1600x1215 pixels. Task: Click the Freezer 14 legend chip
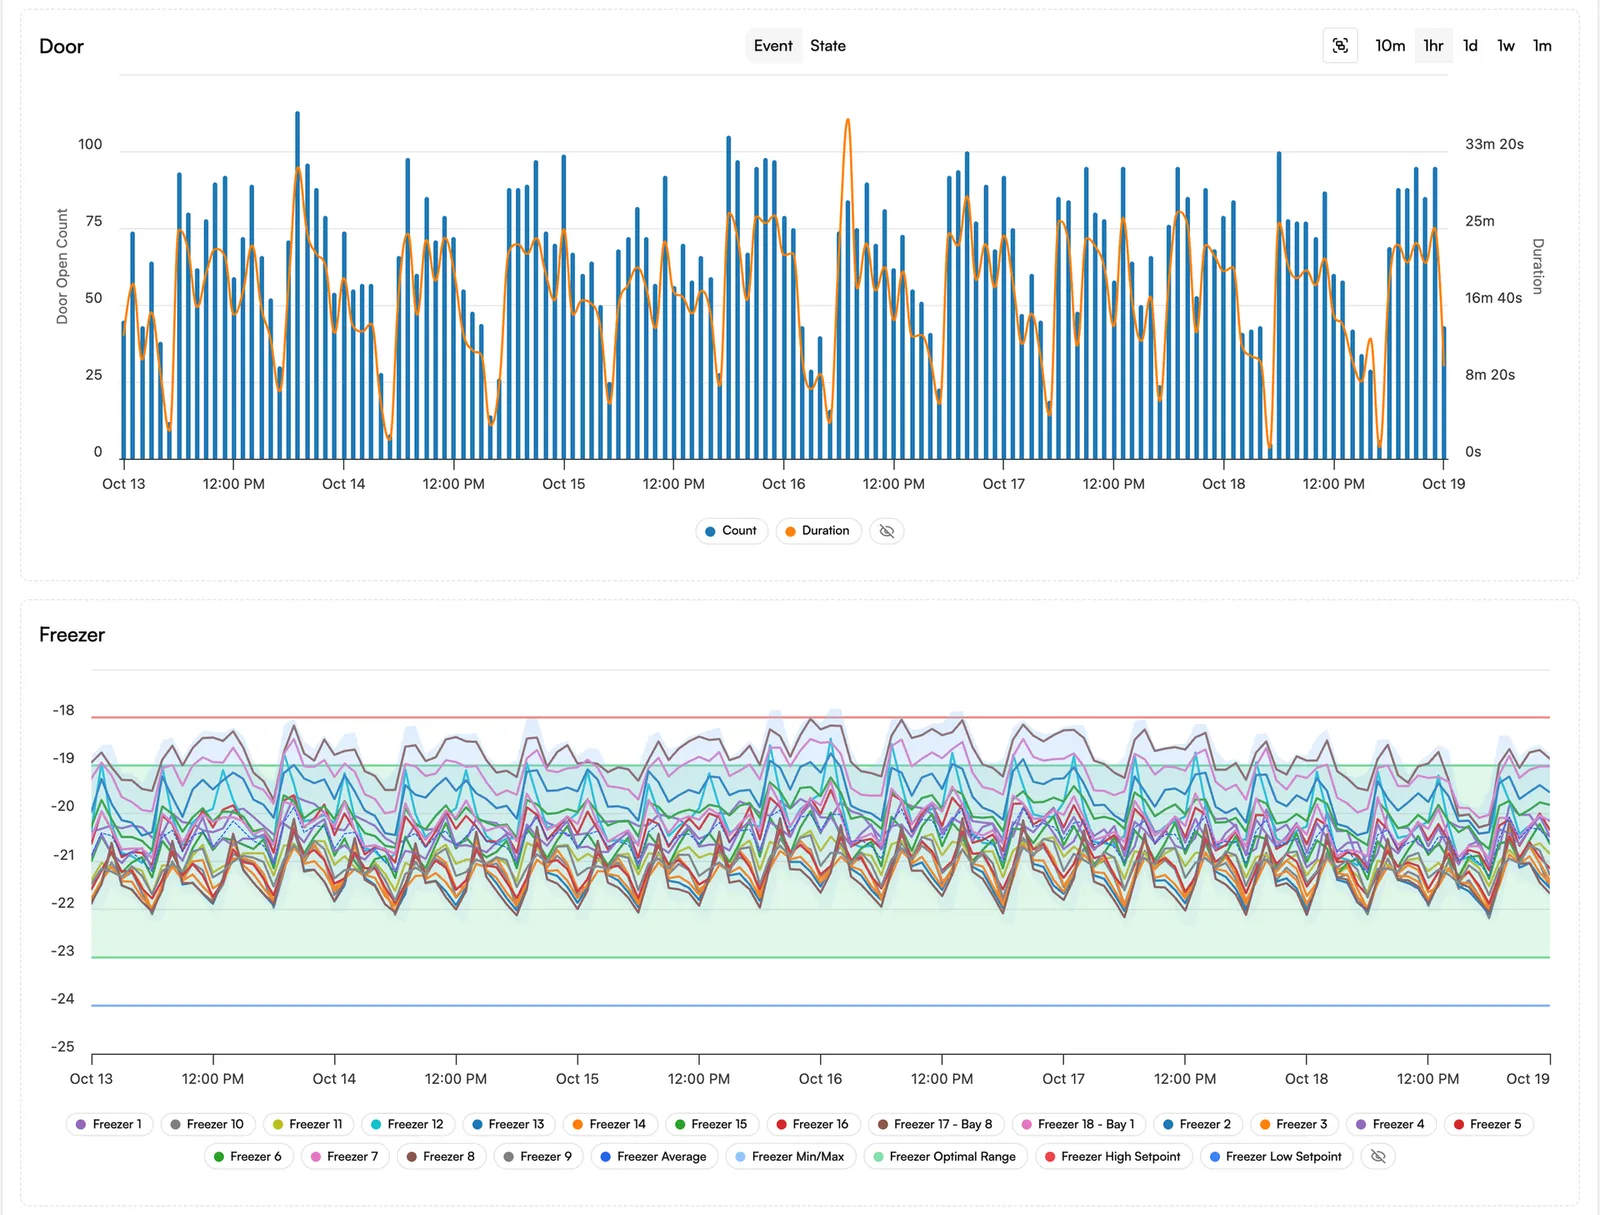point(609,1125)
